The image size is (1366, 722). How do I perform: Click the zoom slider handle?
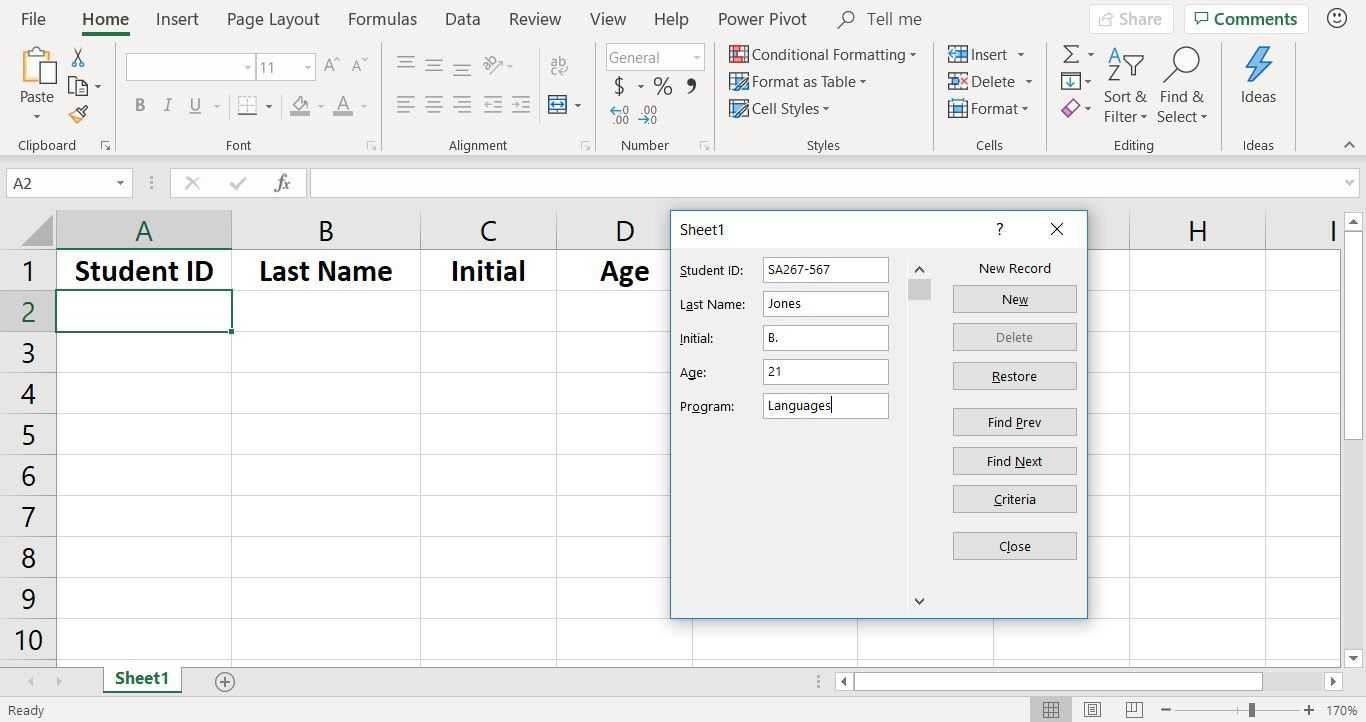click(1251, 710)
